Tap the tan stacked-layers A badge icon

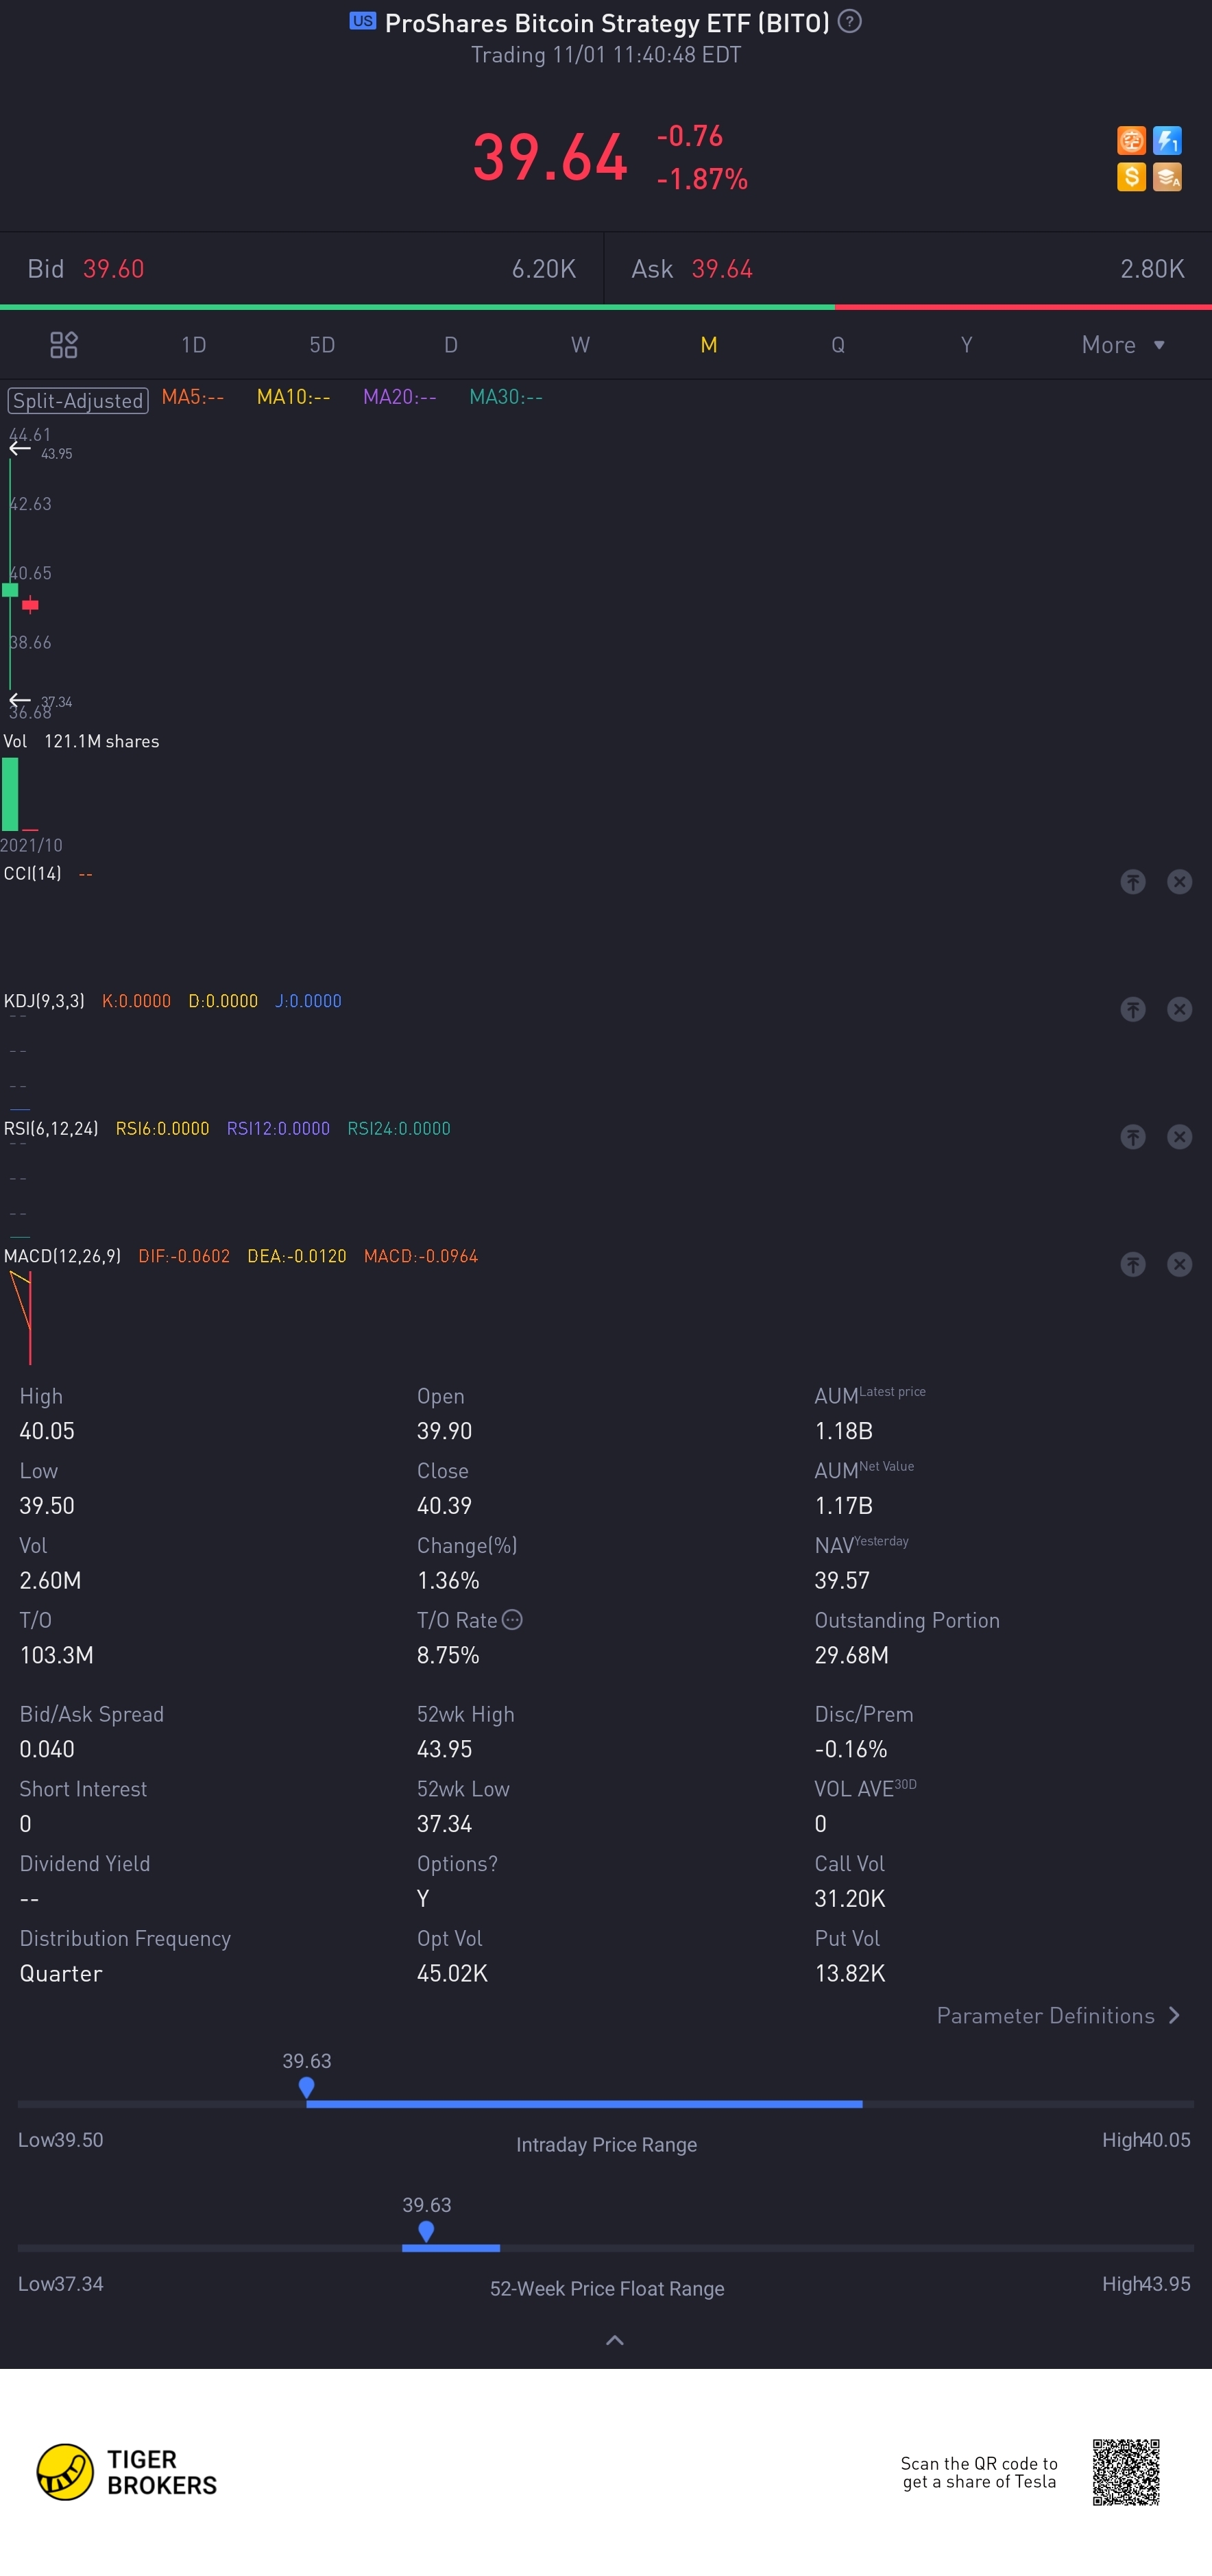pos(1167,177)
